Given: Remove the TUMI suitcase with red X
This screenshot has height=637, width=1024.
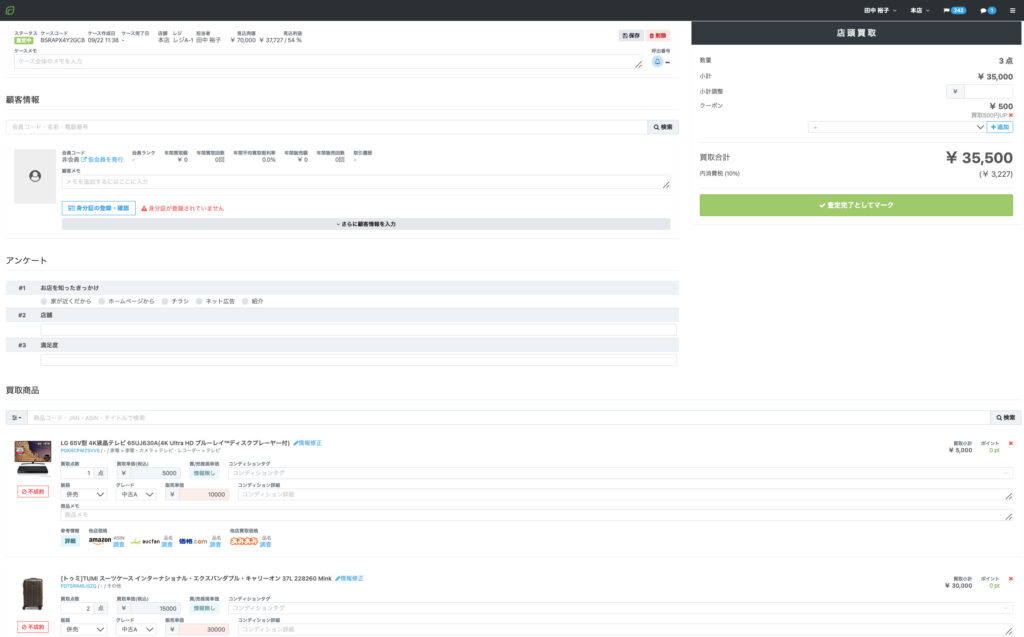Looking at the screenshot, I should tap(1011, 579).
